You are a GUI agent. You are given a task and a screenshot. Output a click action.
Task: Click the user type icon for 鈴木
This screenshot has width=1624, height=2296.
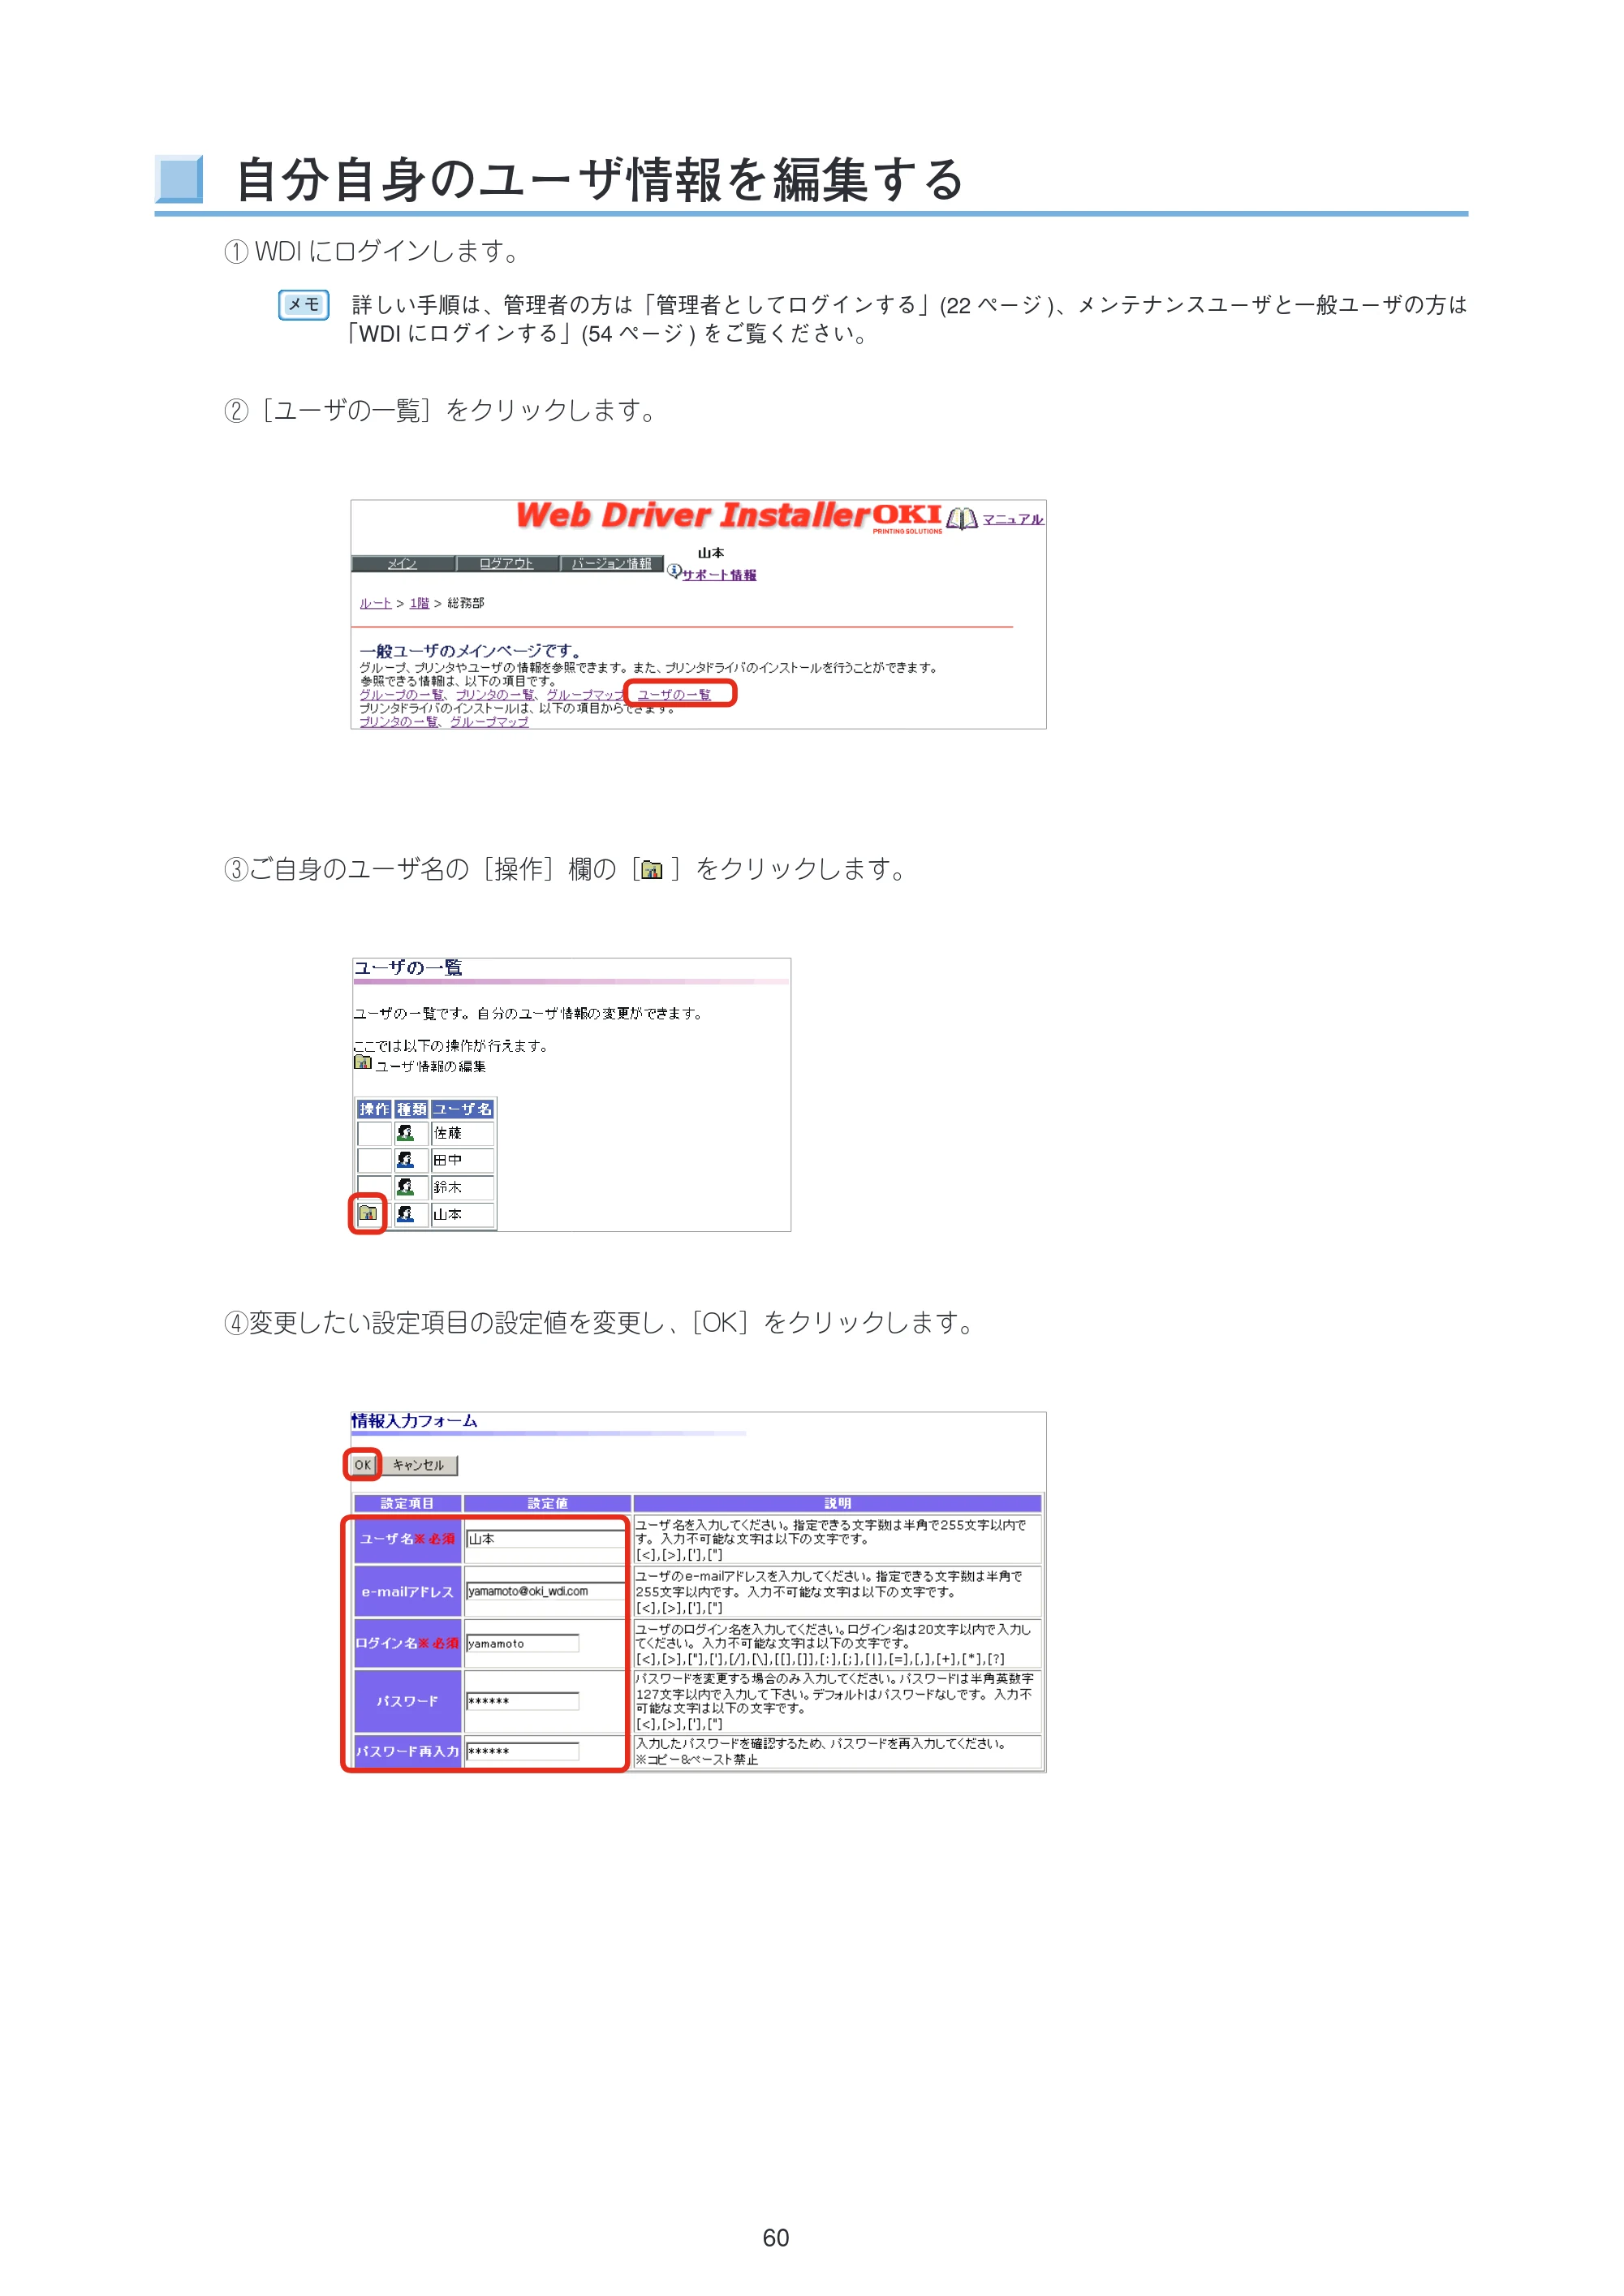(405, 1187)
